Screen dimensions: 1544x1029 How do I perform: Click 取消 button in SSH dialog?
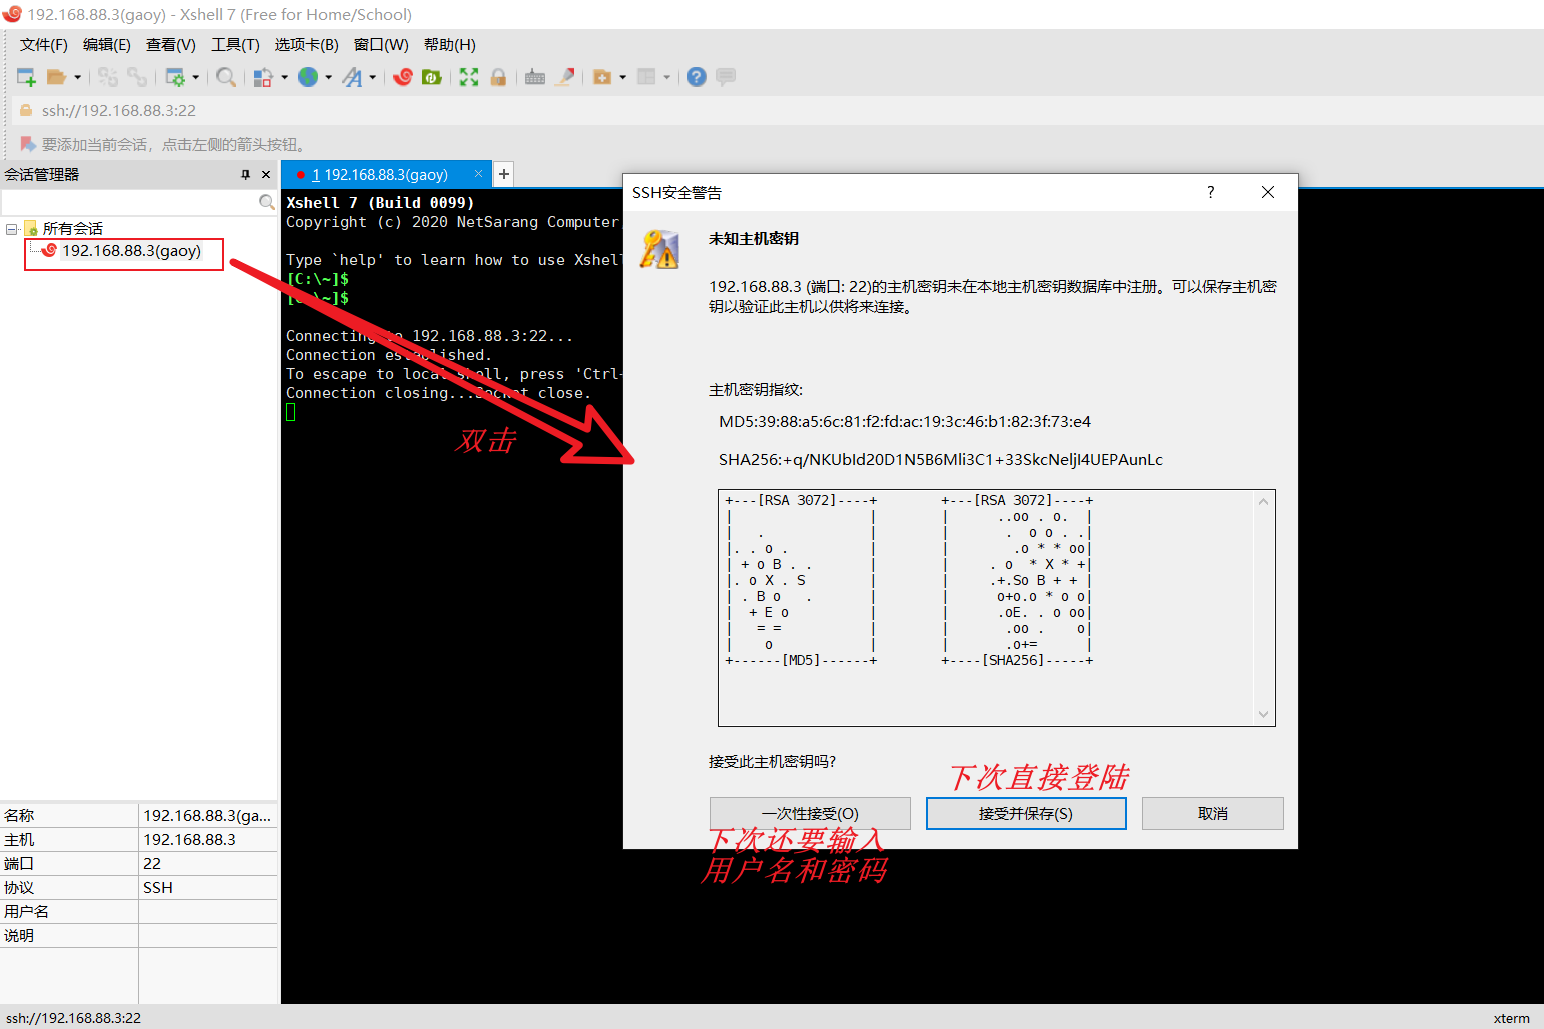click(1213, 814)
